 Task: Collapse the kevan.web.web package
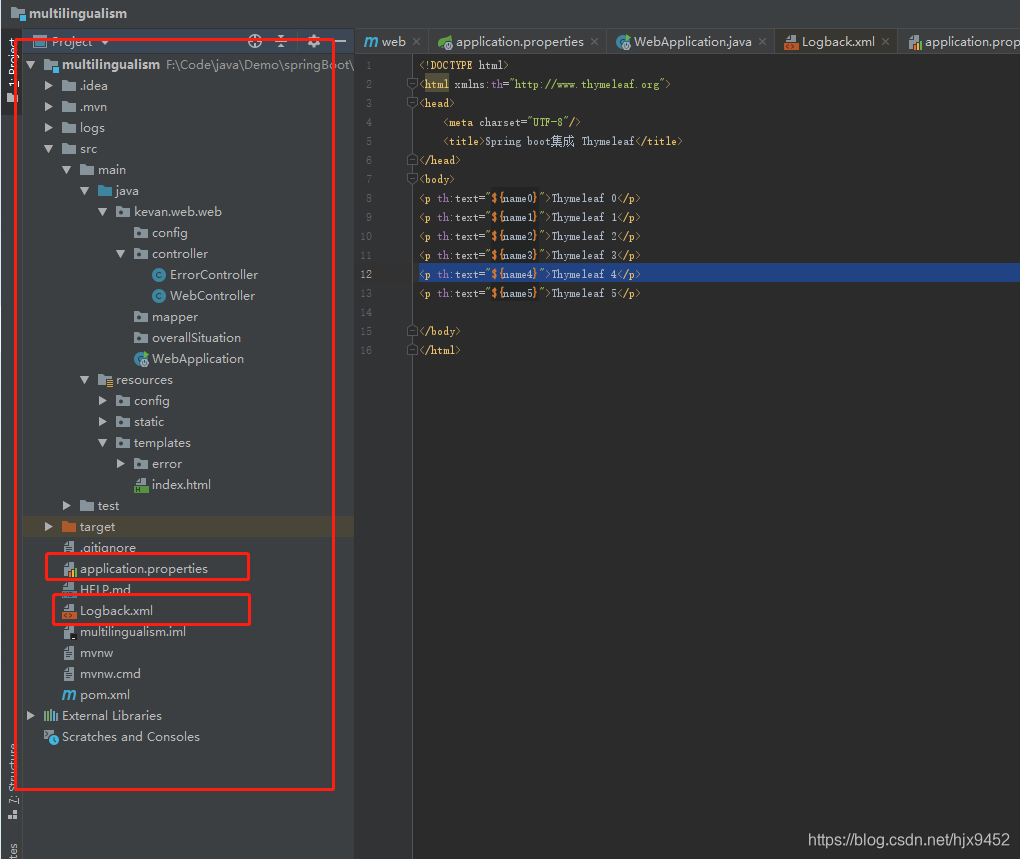(x=103, y=212)
